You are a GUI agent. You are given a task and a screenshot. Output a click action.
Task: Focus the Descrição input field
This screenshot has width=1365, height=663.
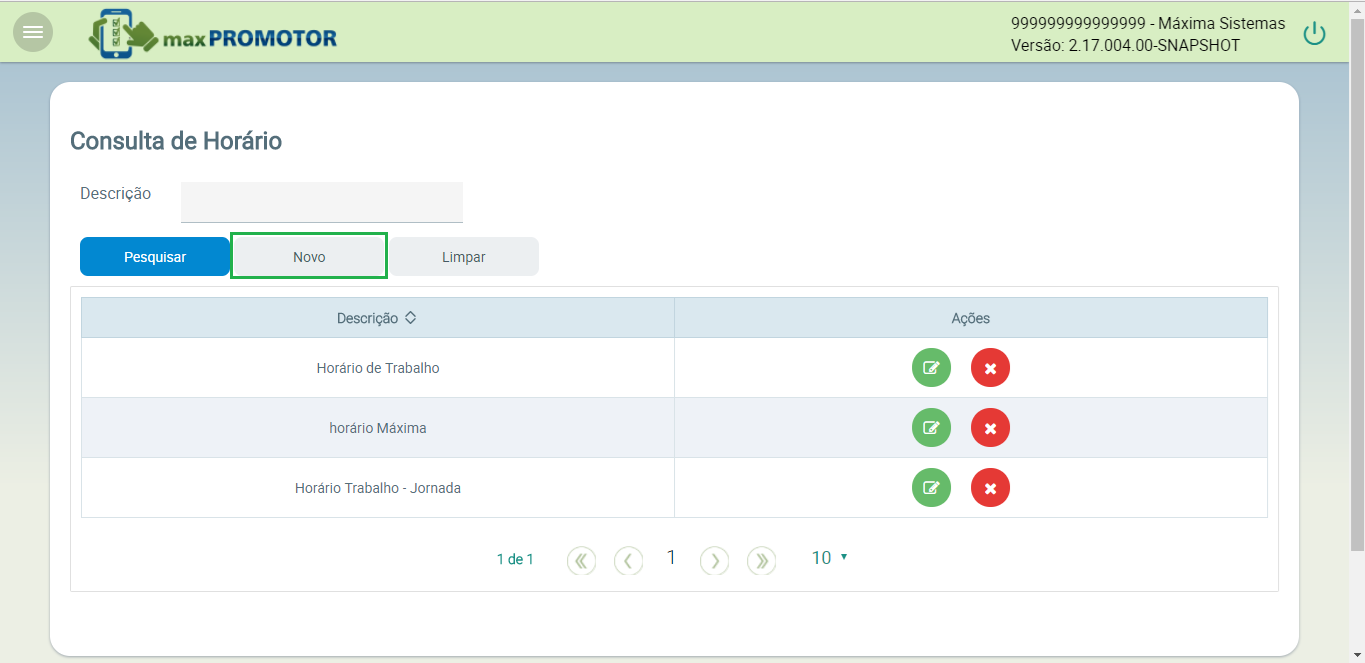[322, 202]
